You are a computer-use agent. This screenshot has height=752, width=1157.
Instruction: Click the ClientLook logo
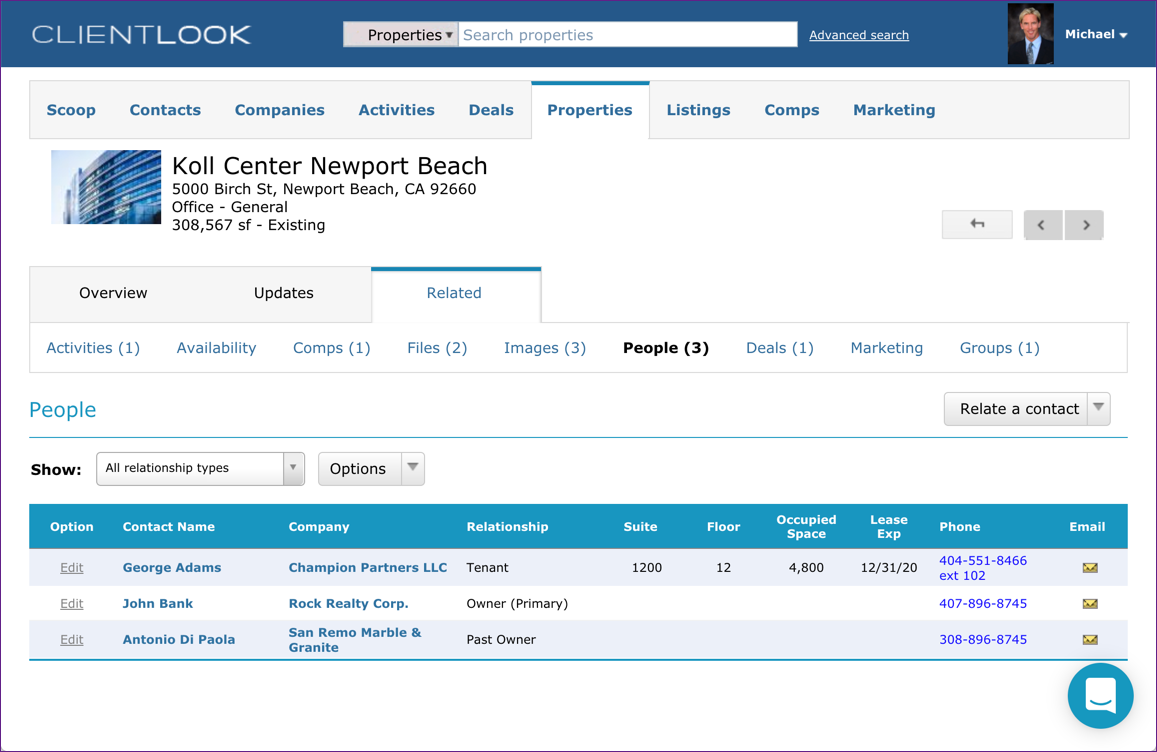[141, 34]
